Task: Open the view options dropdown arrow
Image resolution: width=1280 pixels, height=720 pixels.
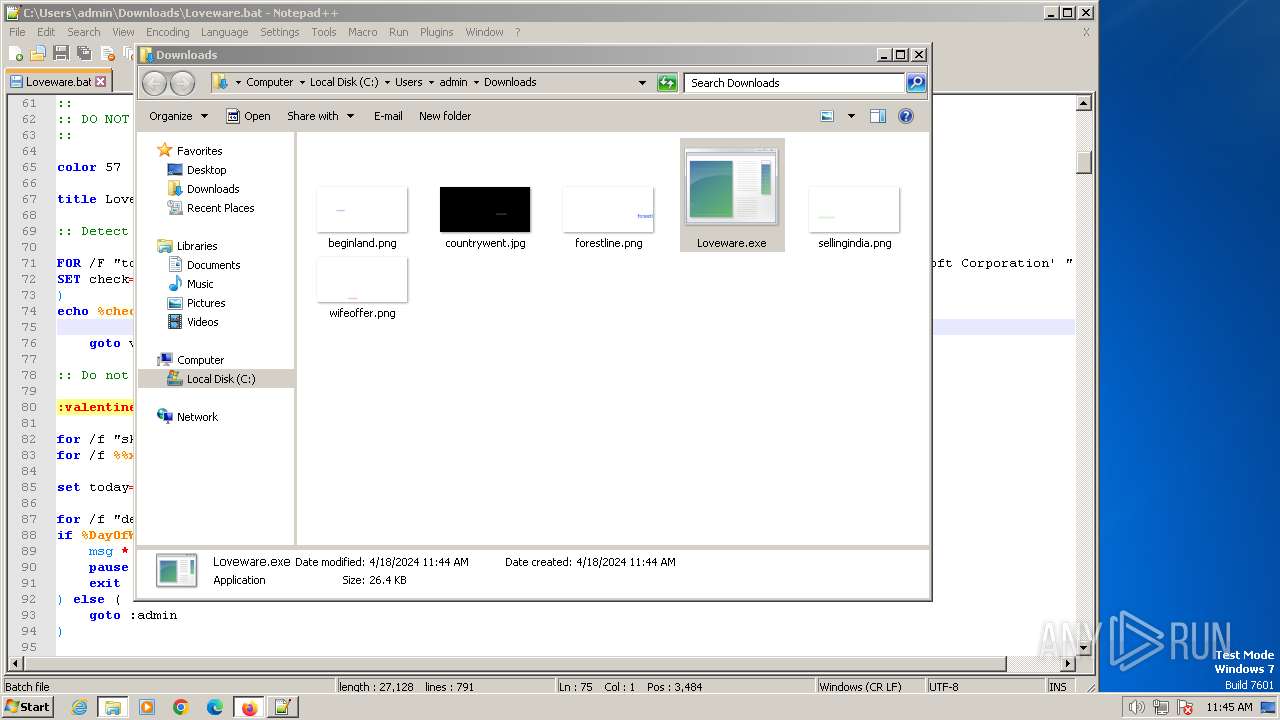Action: pyautogui.click(x=851, y=116)
